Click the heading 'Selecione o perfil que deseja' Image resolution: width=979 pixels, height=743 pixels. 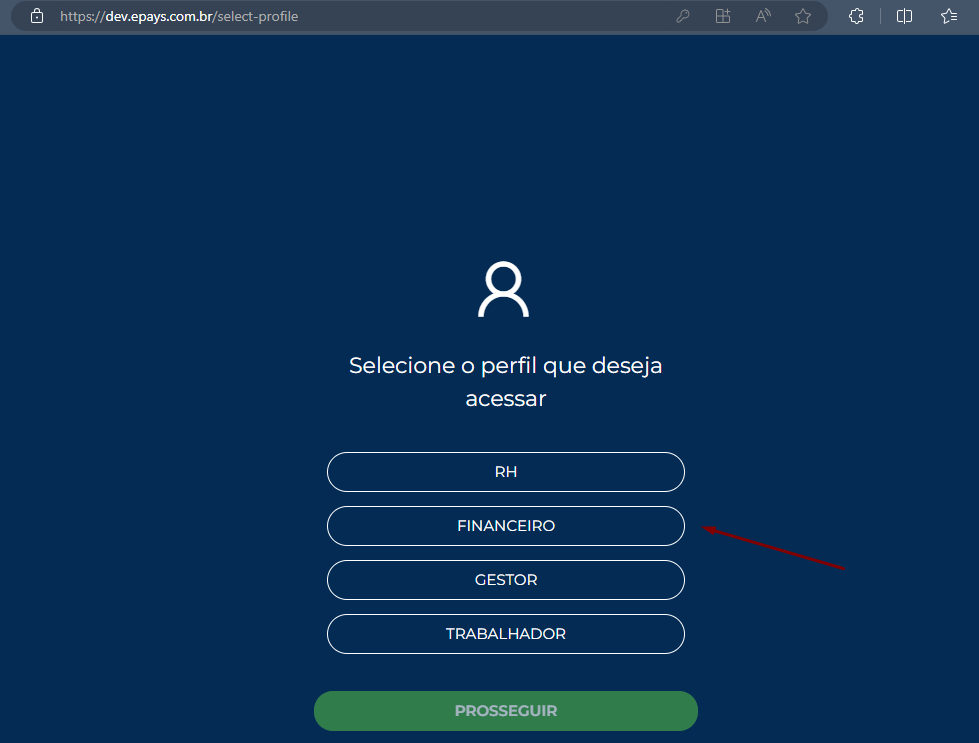tap(506, 365)
